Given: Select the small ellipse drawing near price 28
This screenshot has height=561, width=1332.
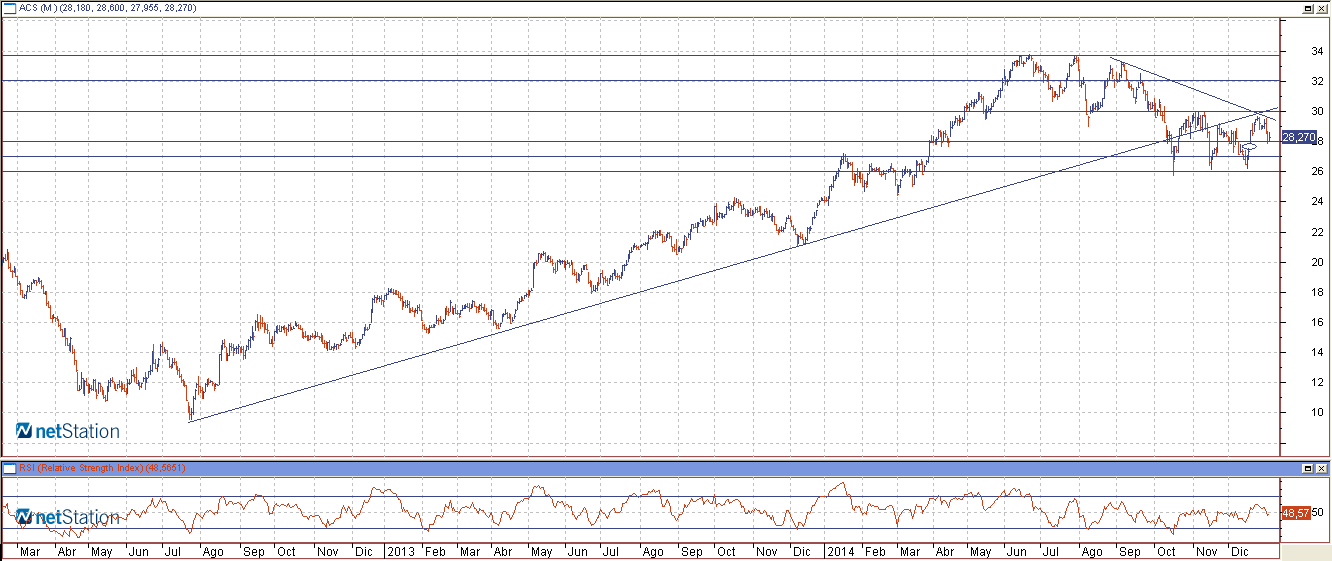Looking at the screenshot, I should (x=1248, y=148).
